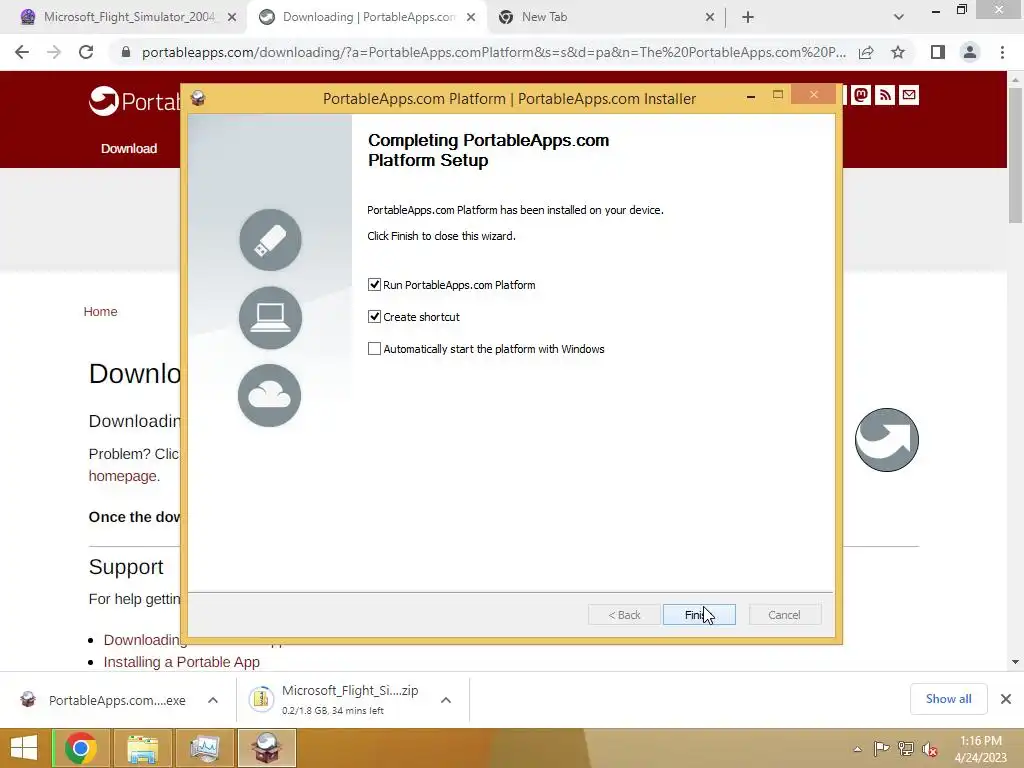Screen dimensions: 1024x768
Task: Open the Windows Start button
Action: (x=24, y=748)
